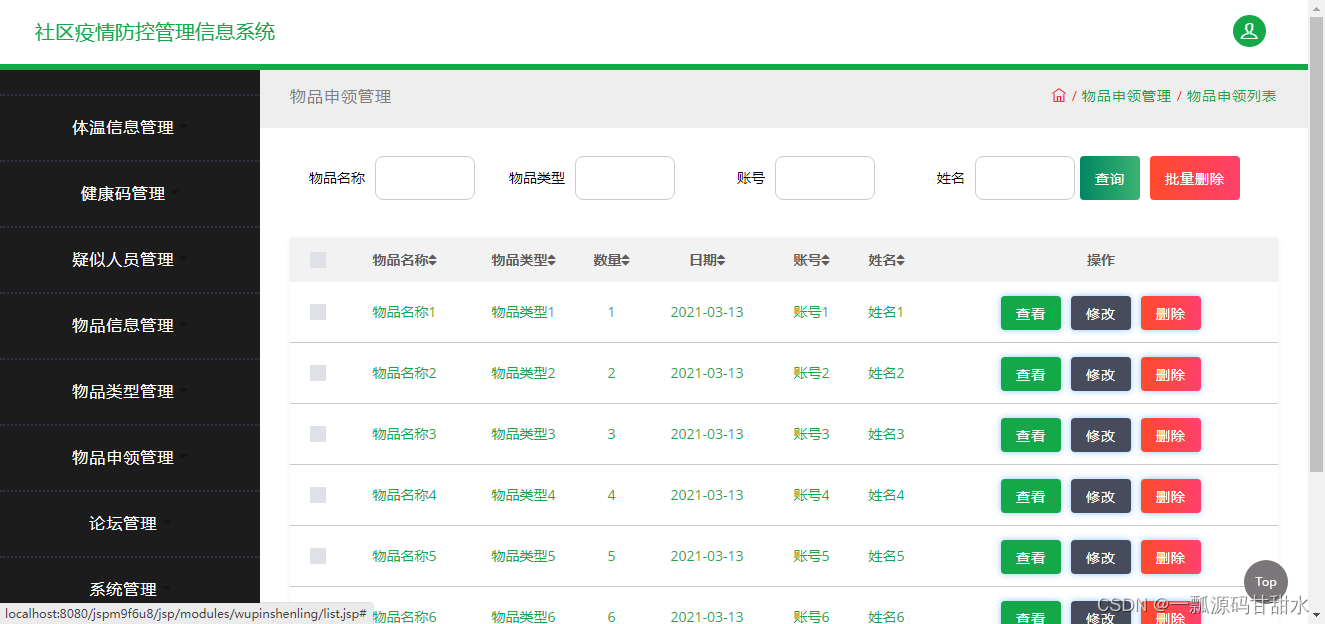Image resolution: width=1325 pixels, height=624 pixels.
Task: View details of 物品名称2 row
Action: click(1031, 374)
